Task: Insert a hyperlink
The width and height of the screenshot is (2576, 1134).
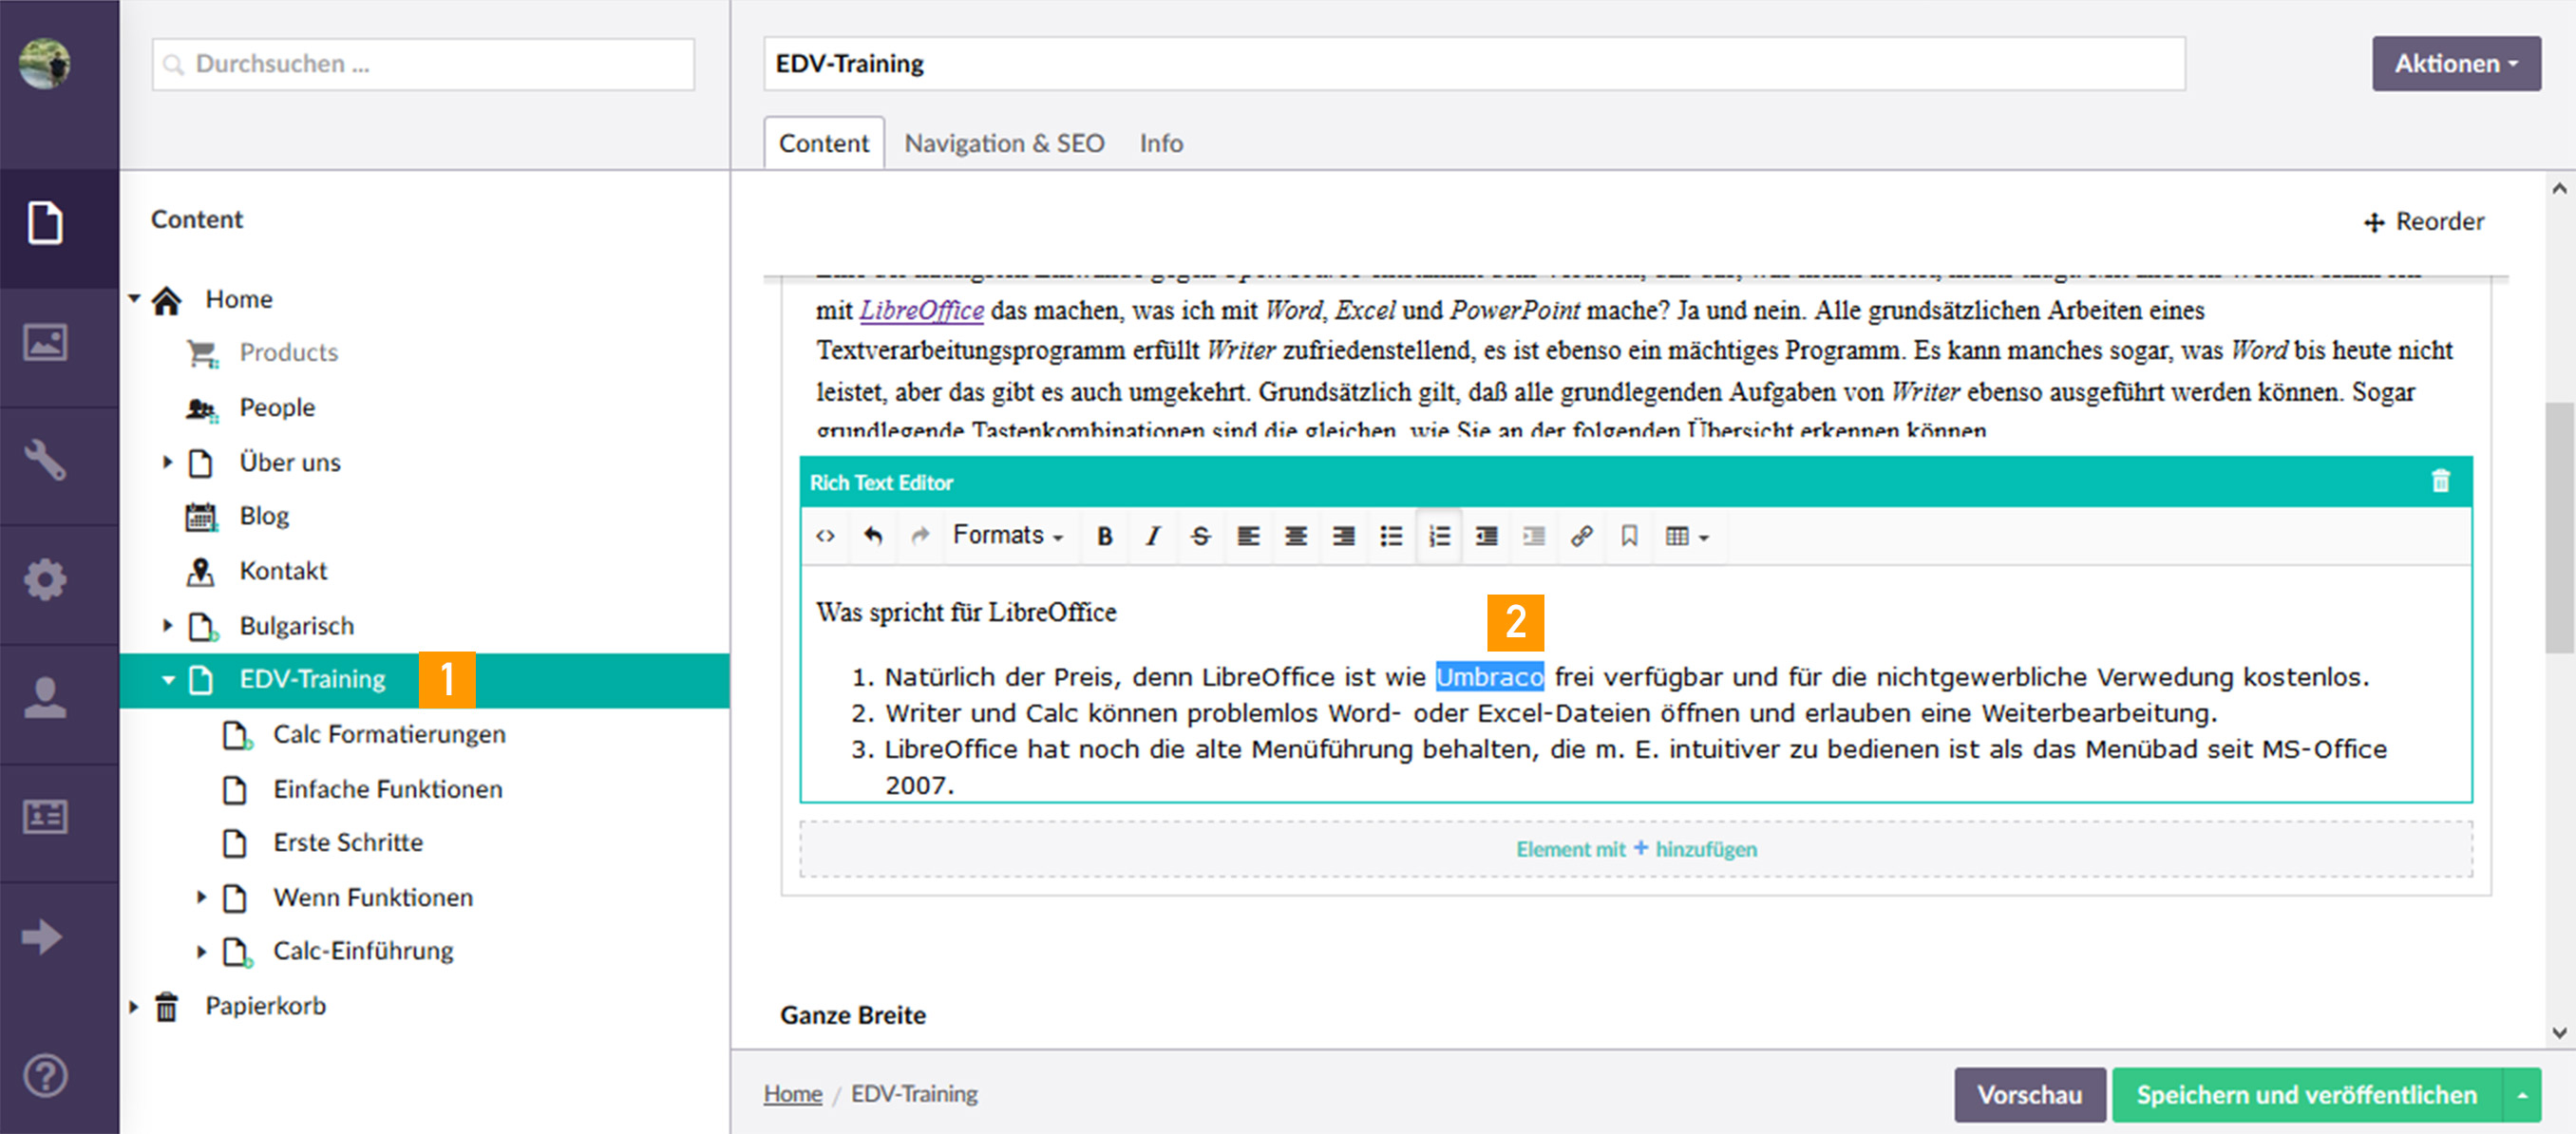Action: tap(1582, 536)
